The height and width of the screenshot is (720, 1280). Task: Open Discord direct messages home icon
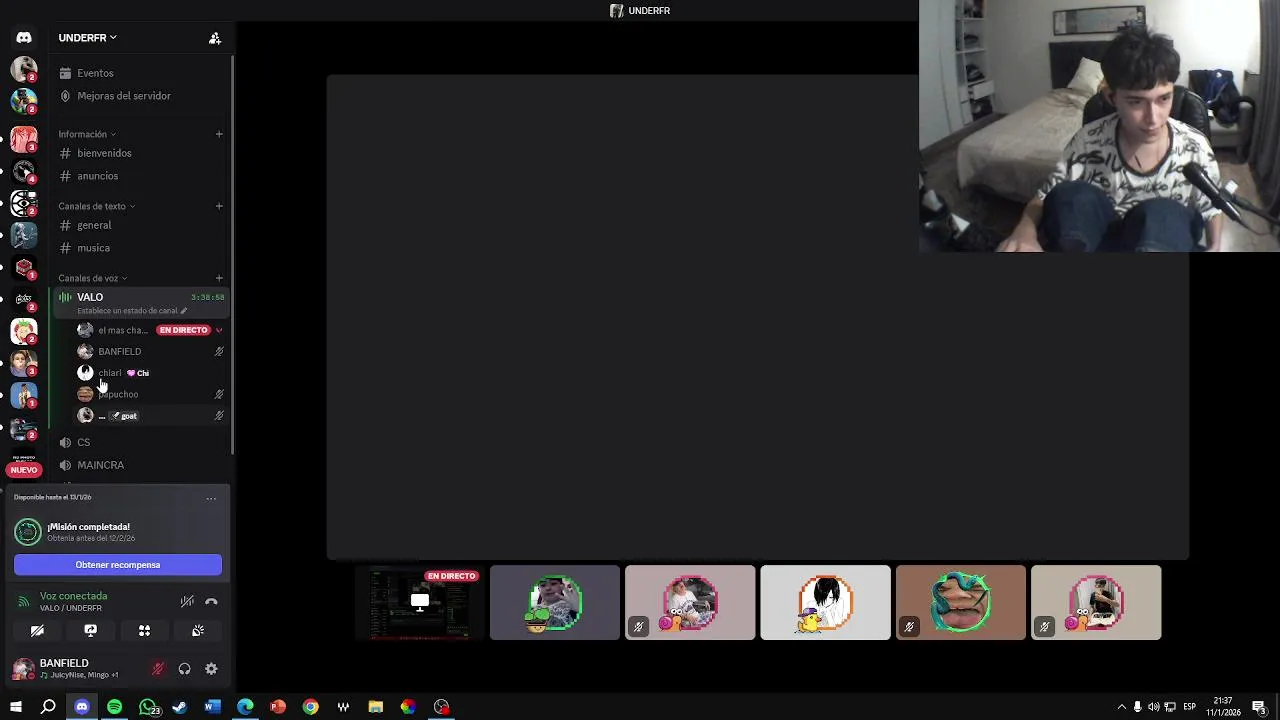coord(24,38)
